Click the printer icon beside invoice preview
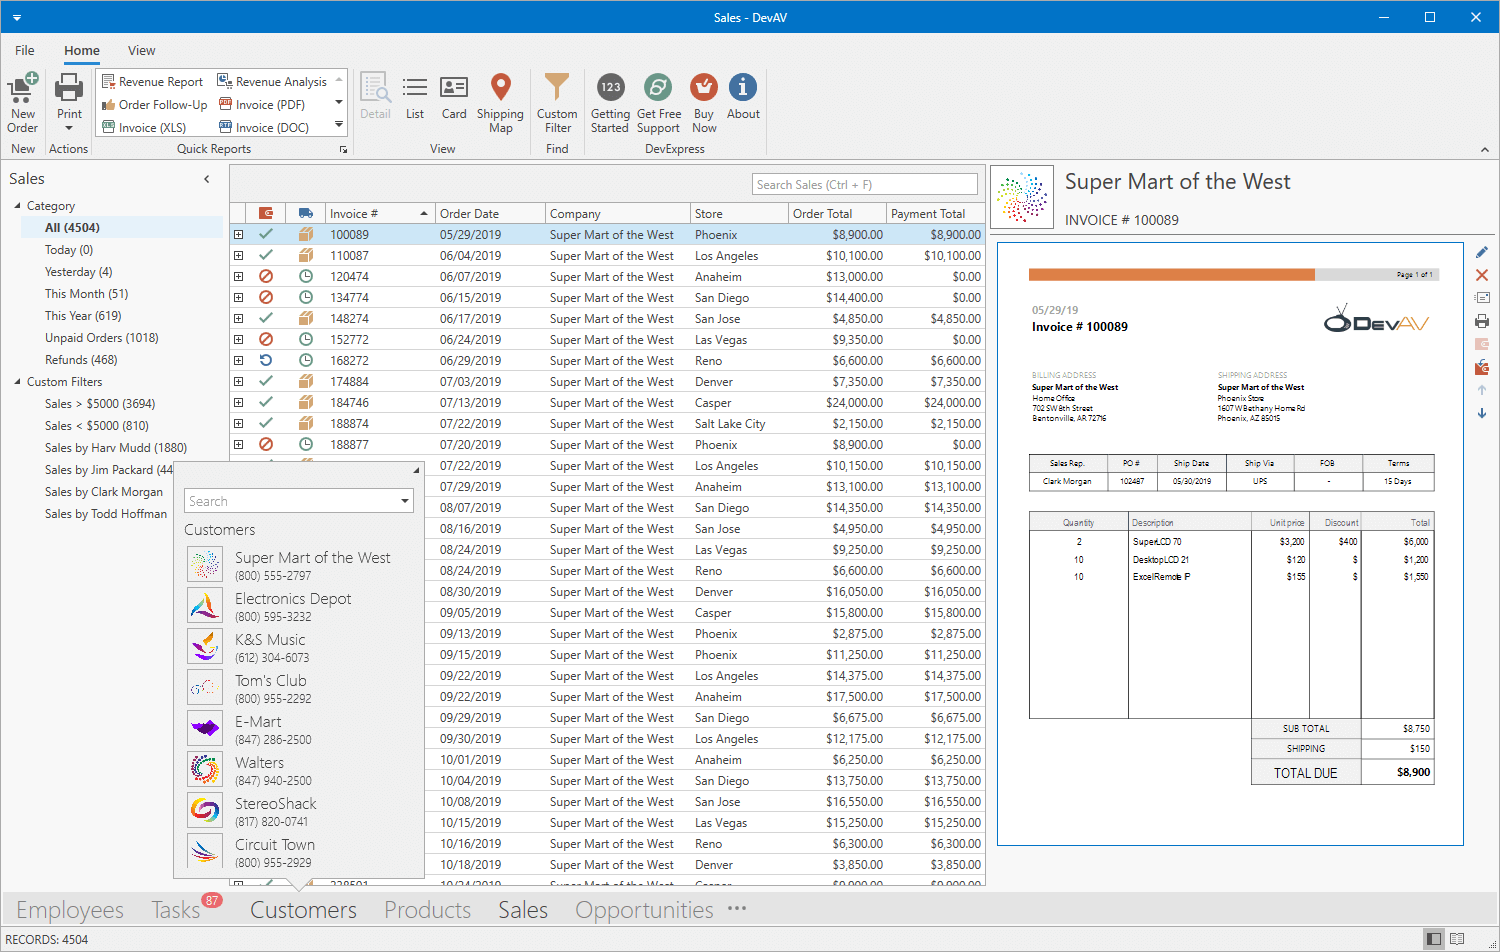This screenshot has width=1500, height=952. 1481,321
